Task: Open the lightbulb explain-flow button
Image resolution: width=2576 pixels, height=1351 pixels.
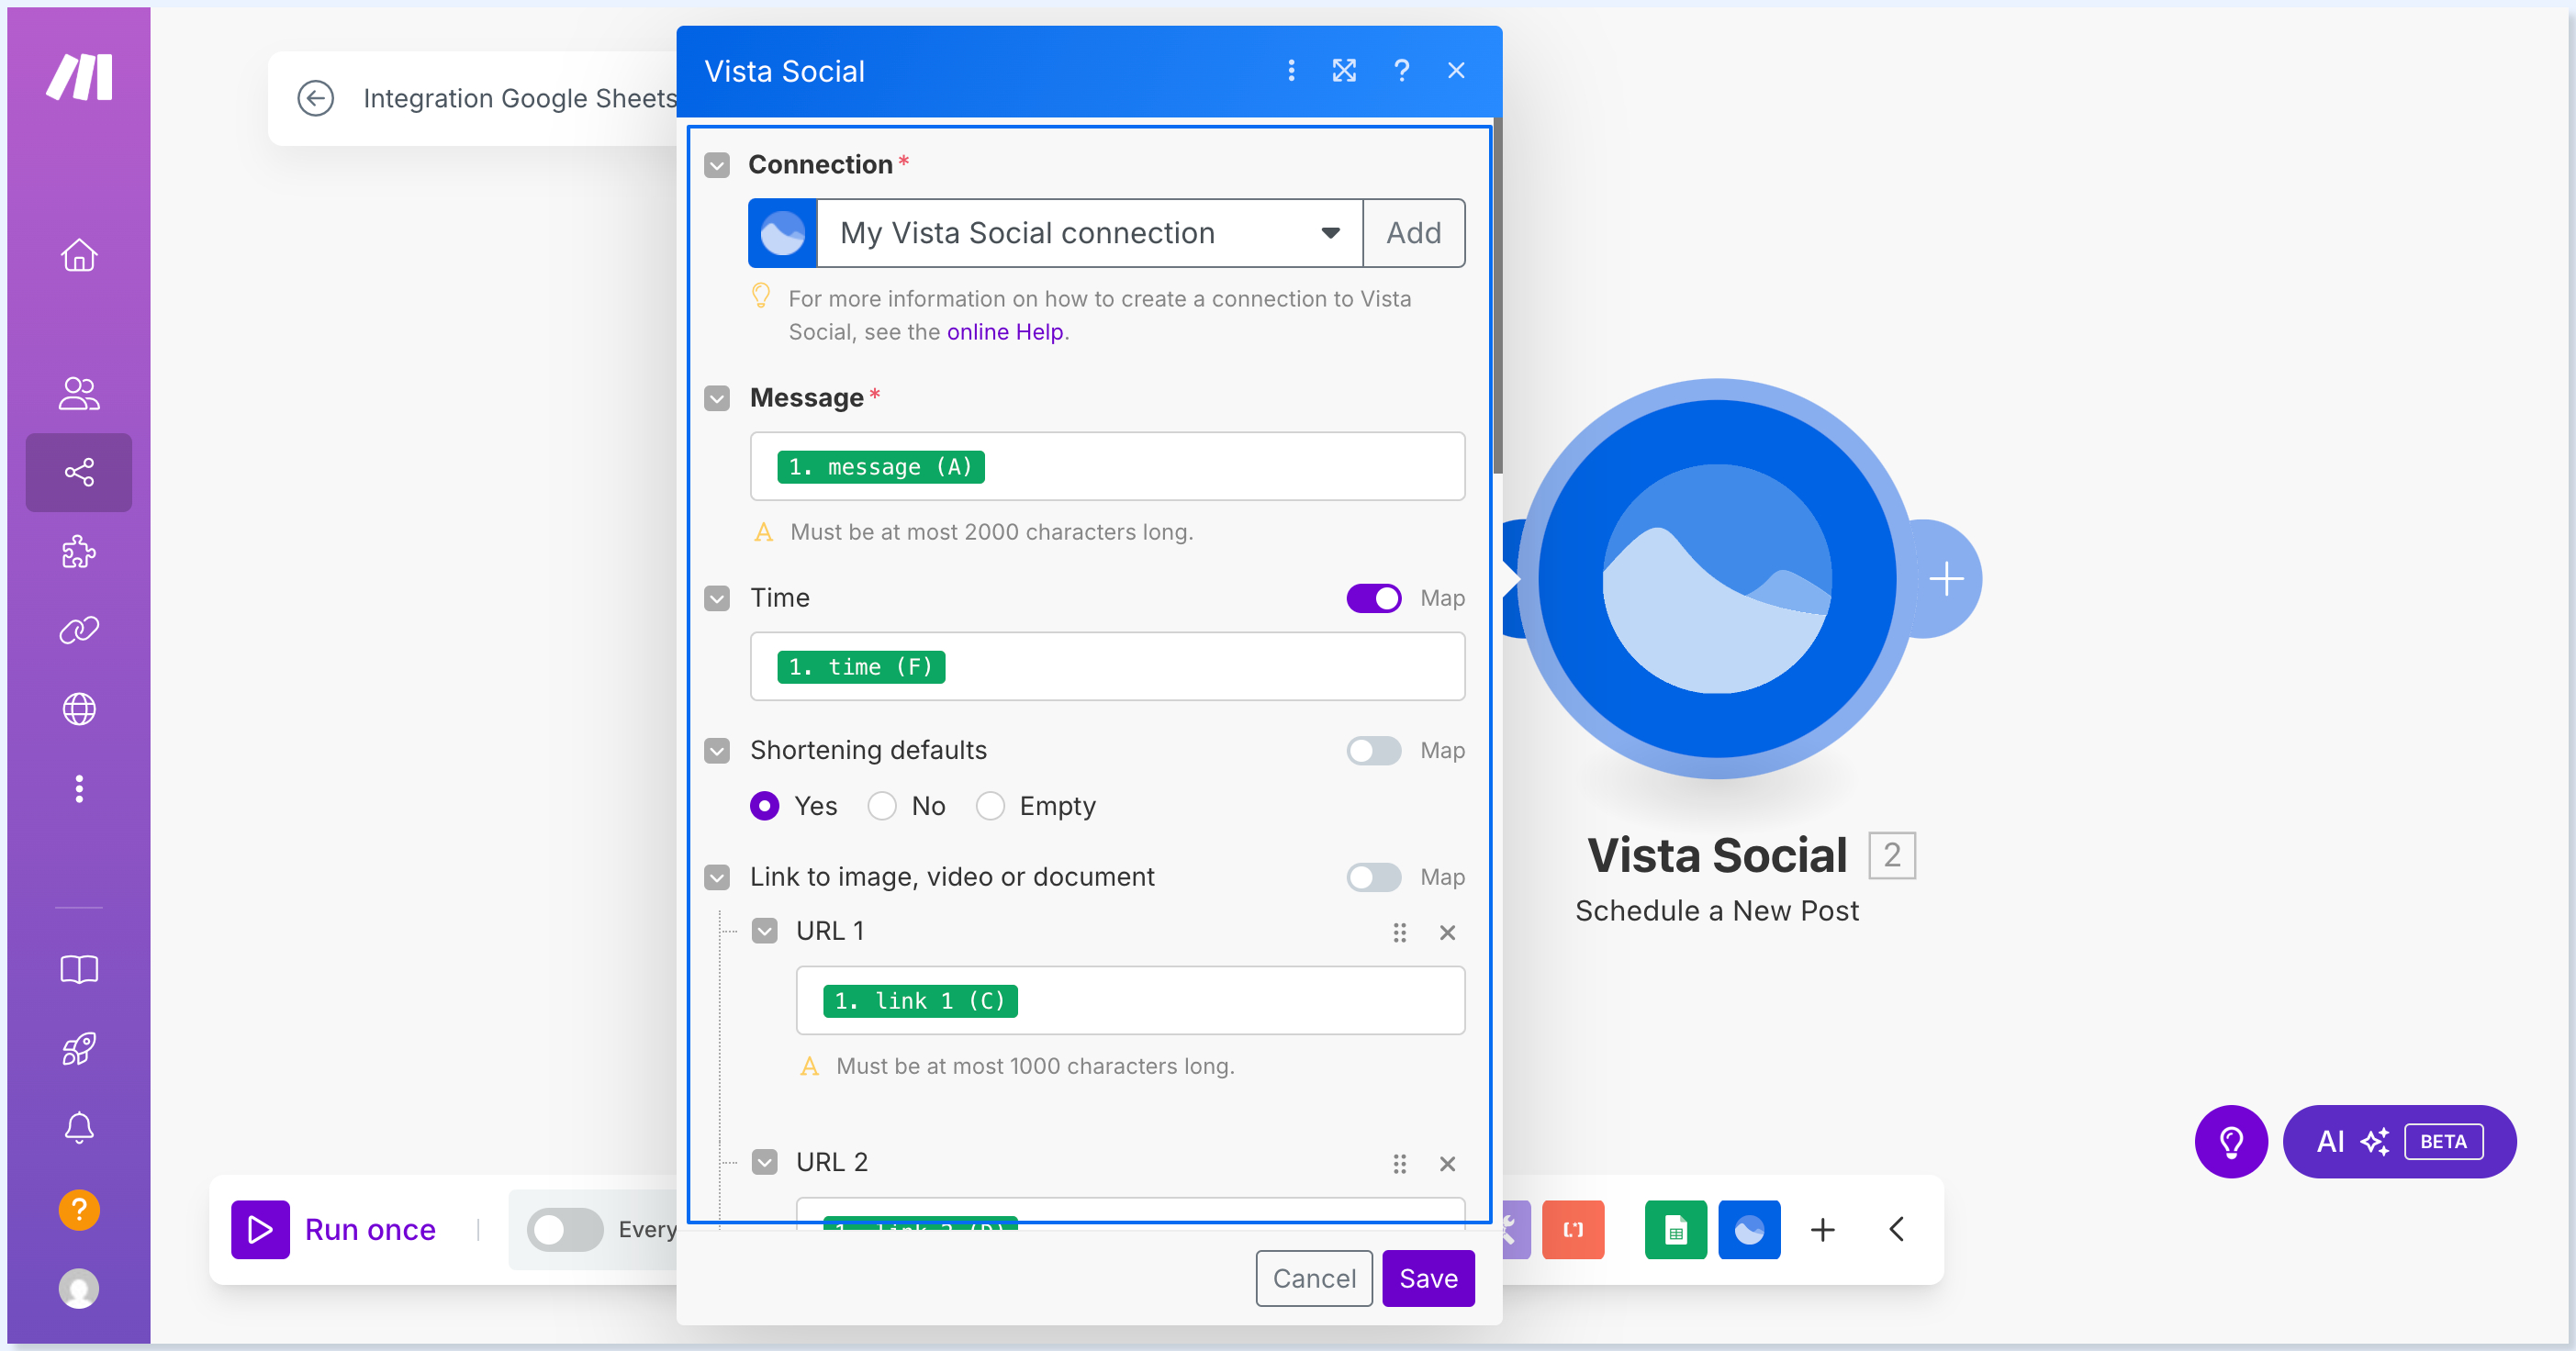Action: coord(2231,1141)
